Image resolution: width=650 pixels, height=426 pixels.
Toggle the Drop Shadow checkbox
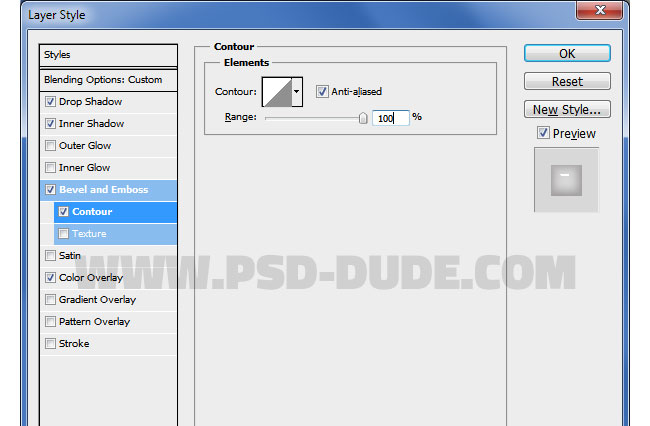pos(50,102)
